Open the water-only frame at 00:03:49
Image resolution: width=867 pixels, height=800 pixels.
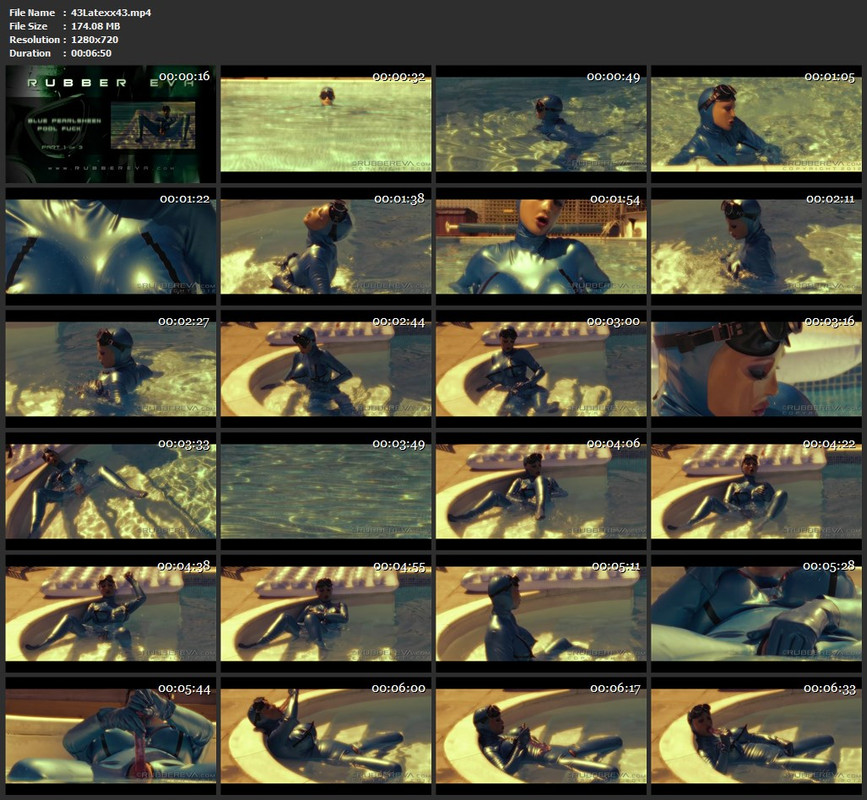coord(326,491)
